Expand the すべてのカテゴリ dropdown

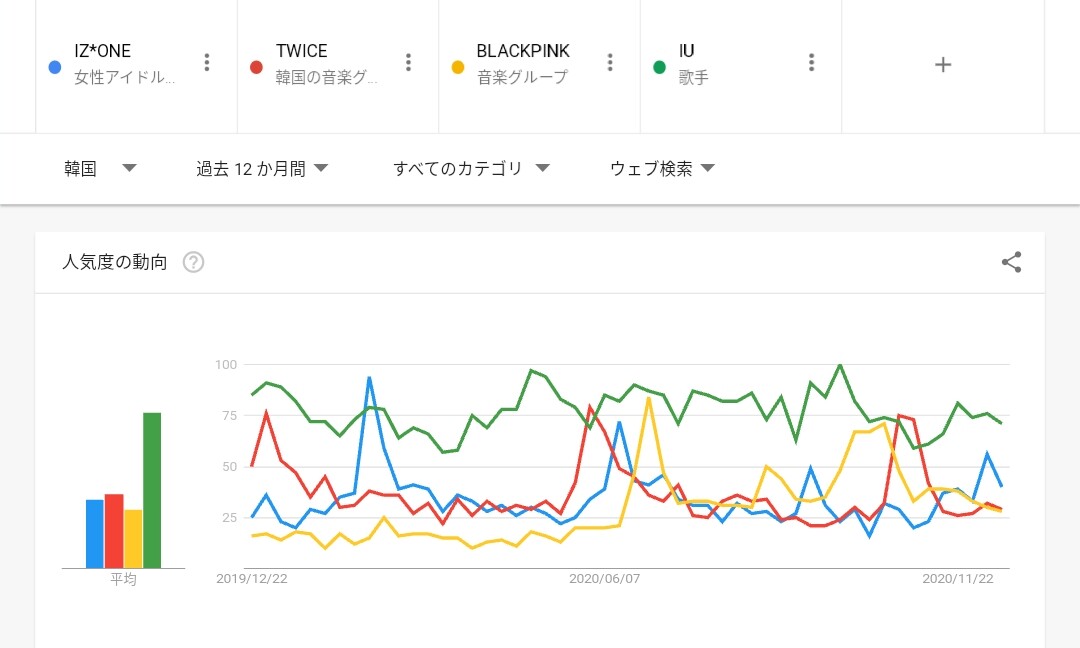tap(471, 169)
